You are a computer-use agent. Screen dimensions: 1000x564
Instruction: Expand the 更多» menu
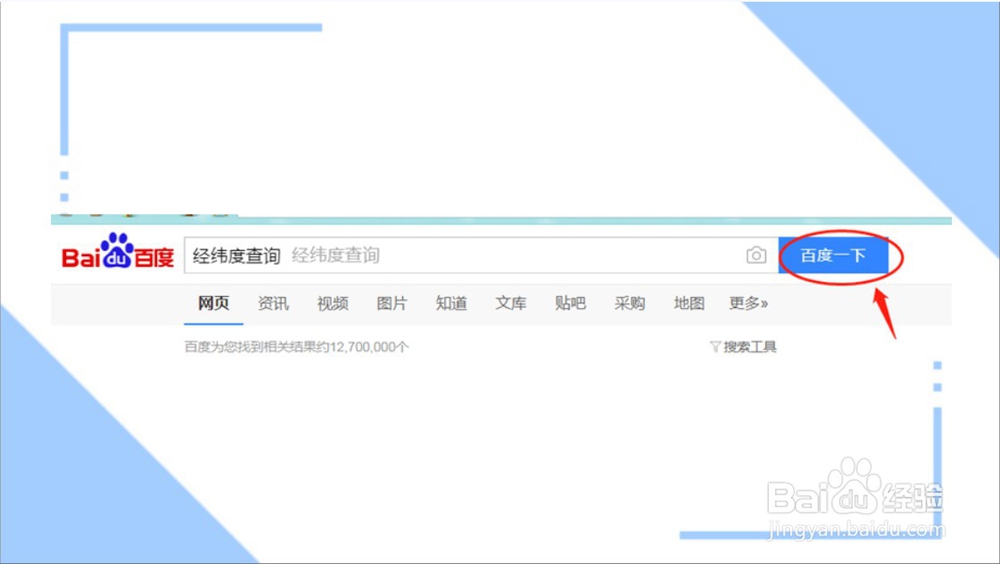(749, 303)
